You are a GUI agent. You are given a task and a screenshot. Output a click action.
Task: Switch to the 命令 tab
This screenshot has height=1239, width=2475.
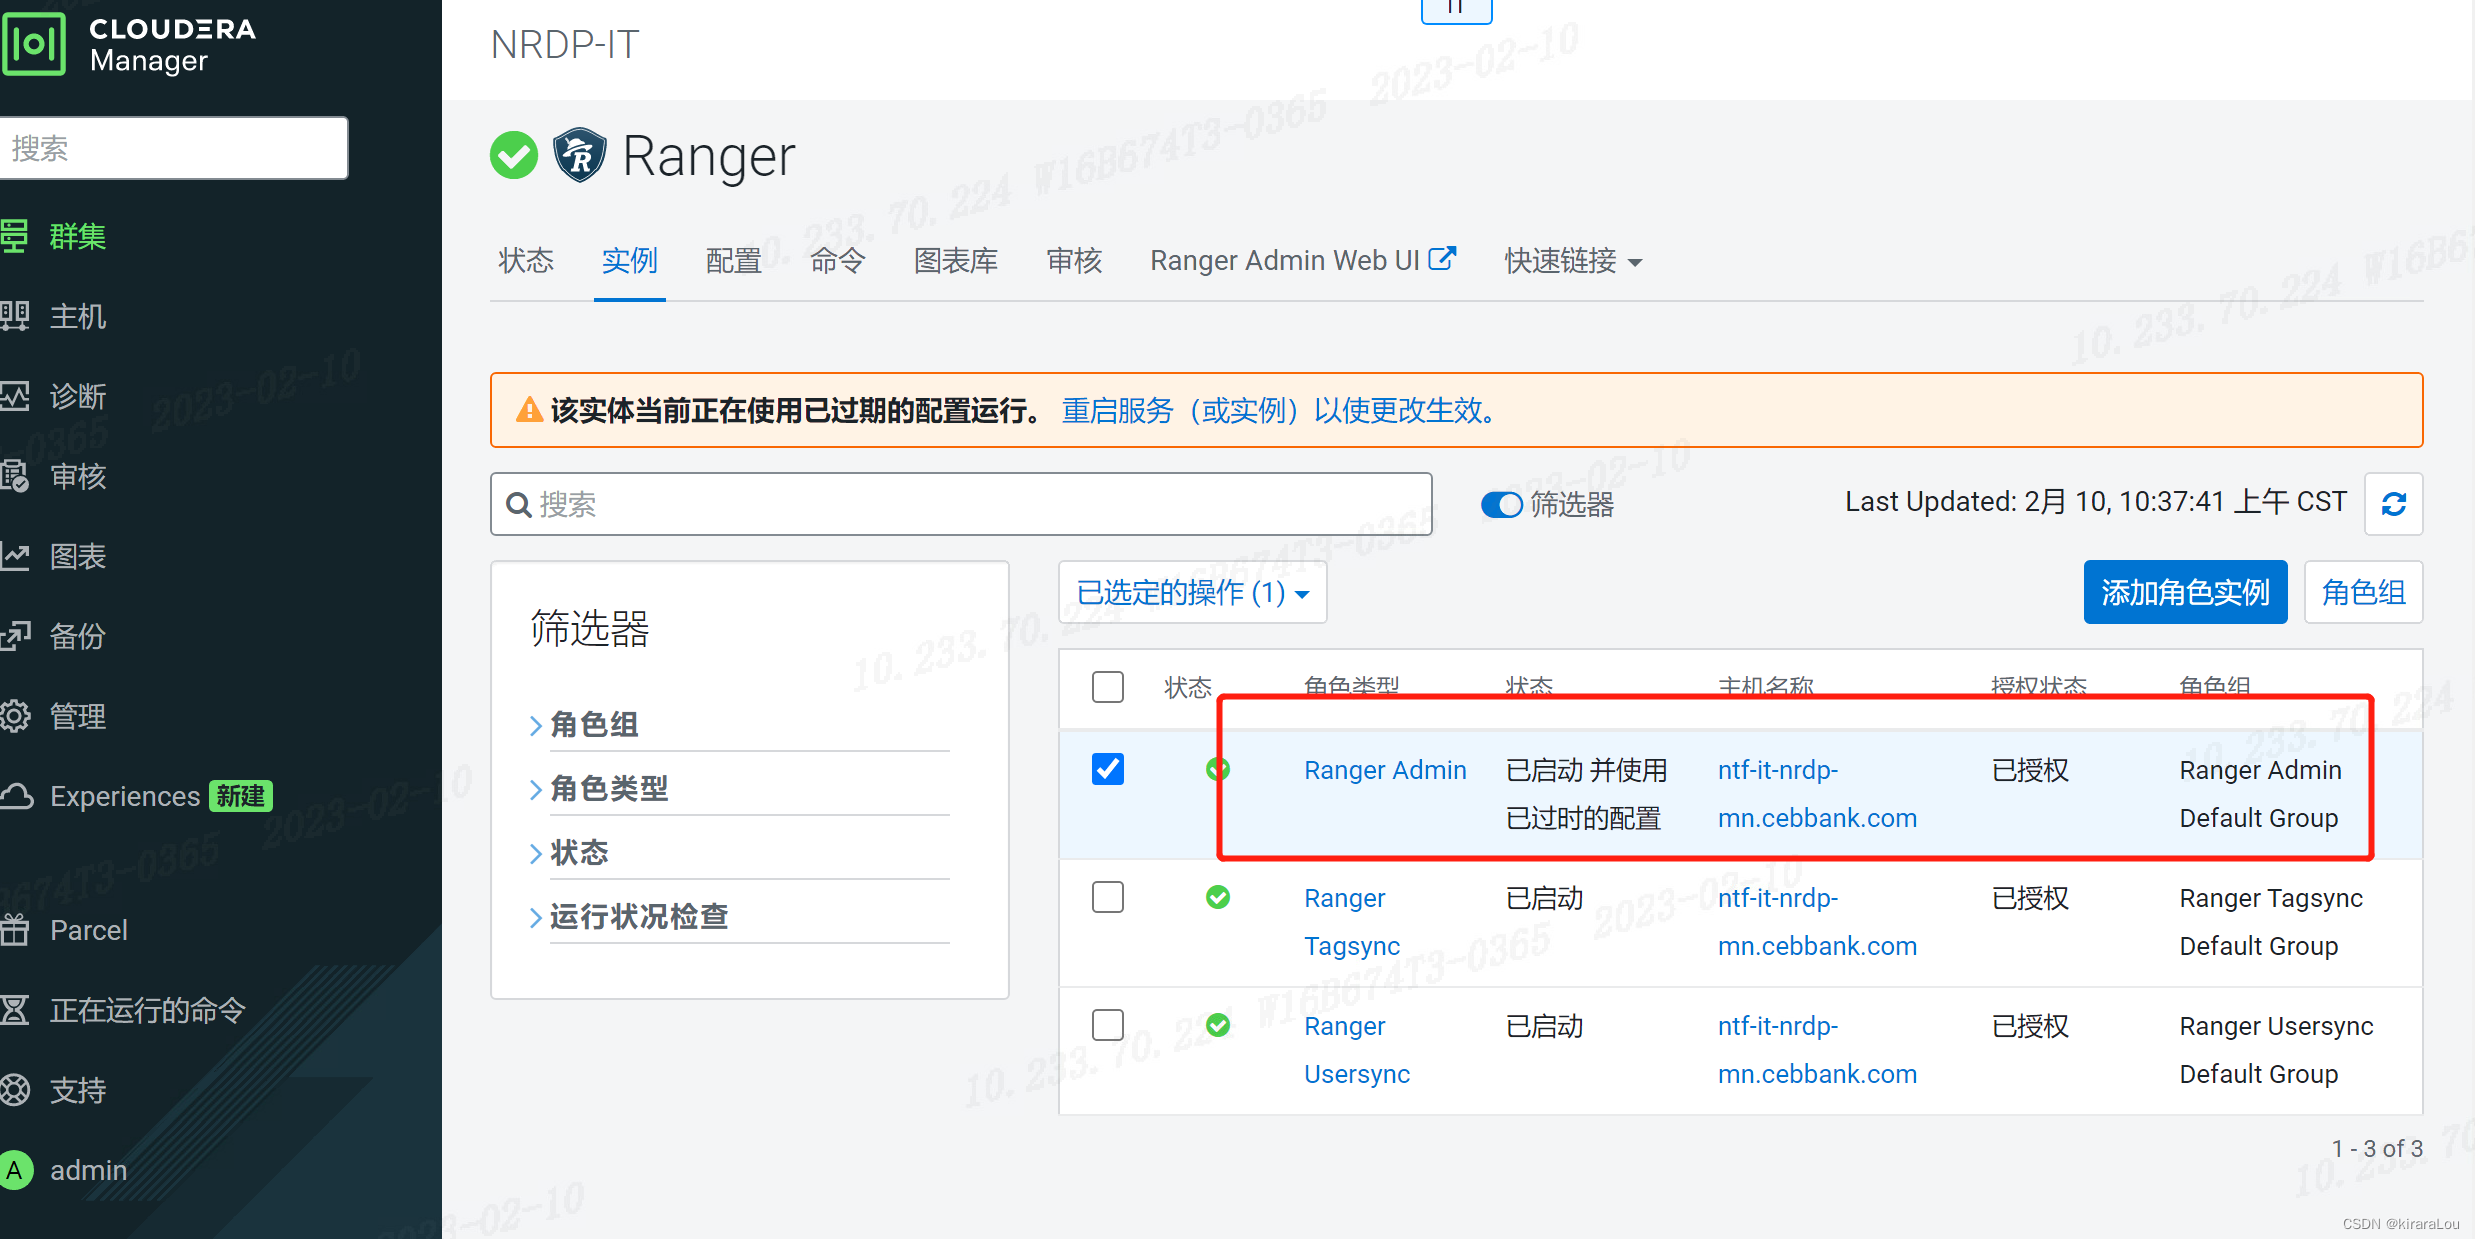point(834,262)
